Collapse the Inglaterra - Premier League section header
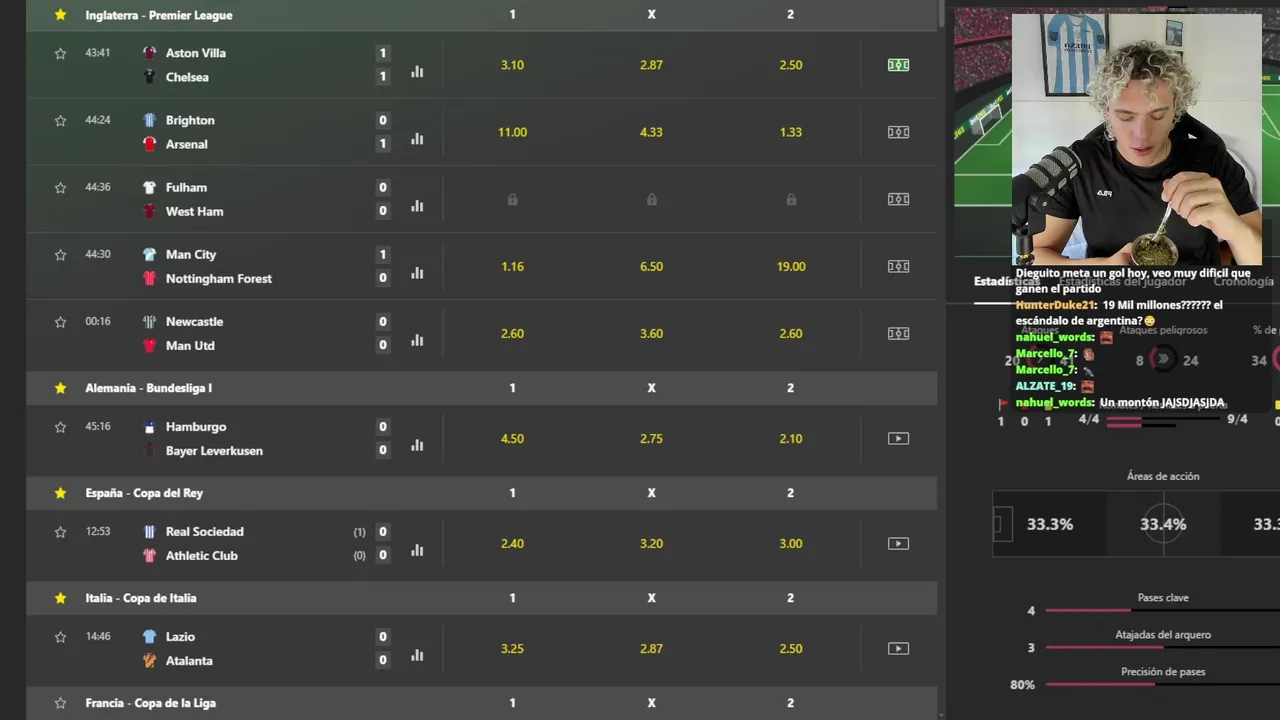This screenshot has height=720, width=1280. coord(159,15)
